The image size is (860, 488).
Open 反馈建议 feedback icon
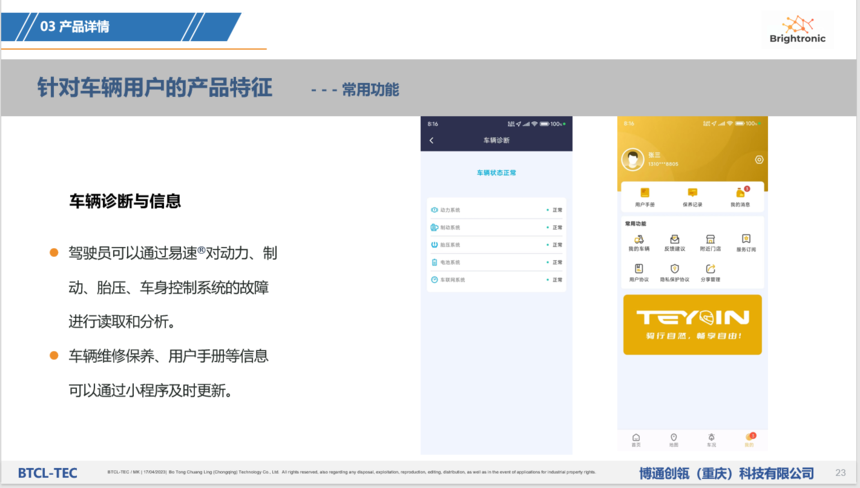pos(675,239)
